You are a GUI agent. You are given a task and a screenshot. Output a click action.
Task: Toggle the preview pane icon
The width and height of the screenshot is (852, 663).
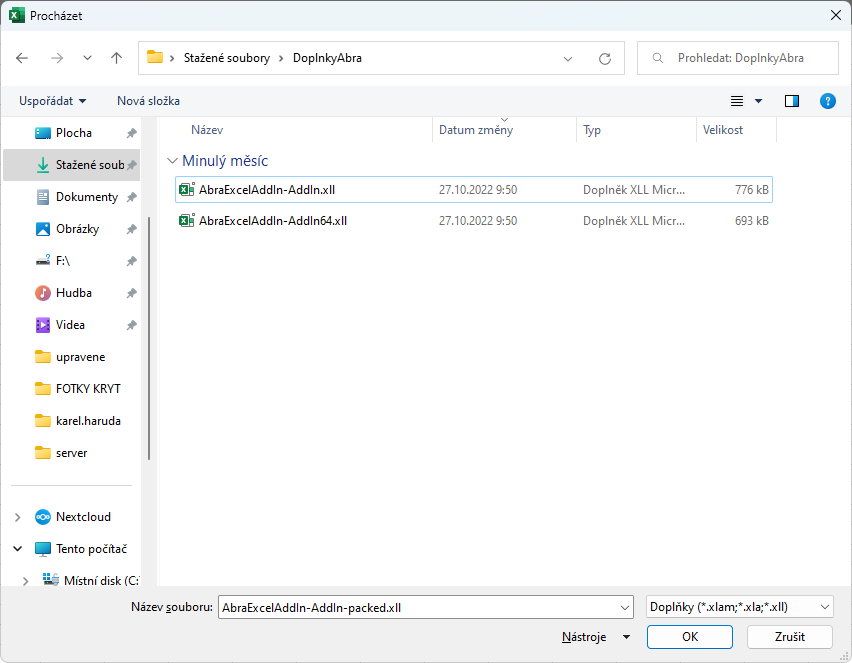click(792, 101)
